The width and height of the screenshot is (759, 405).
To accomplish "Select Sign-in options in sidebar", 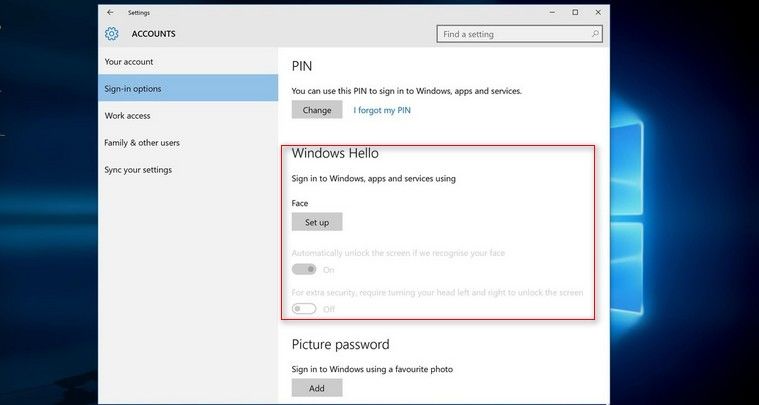I will (188, 88).
